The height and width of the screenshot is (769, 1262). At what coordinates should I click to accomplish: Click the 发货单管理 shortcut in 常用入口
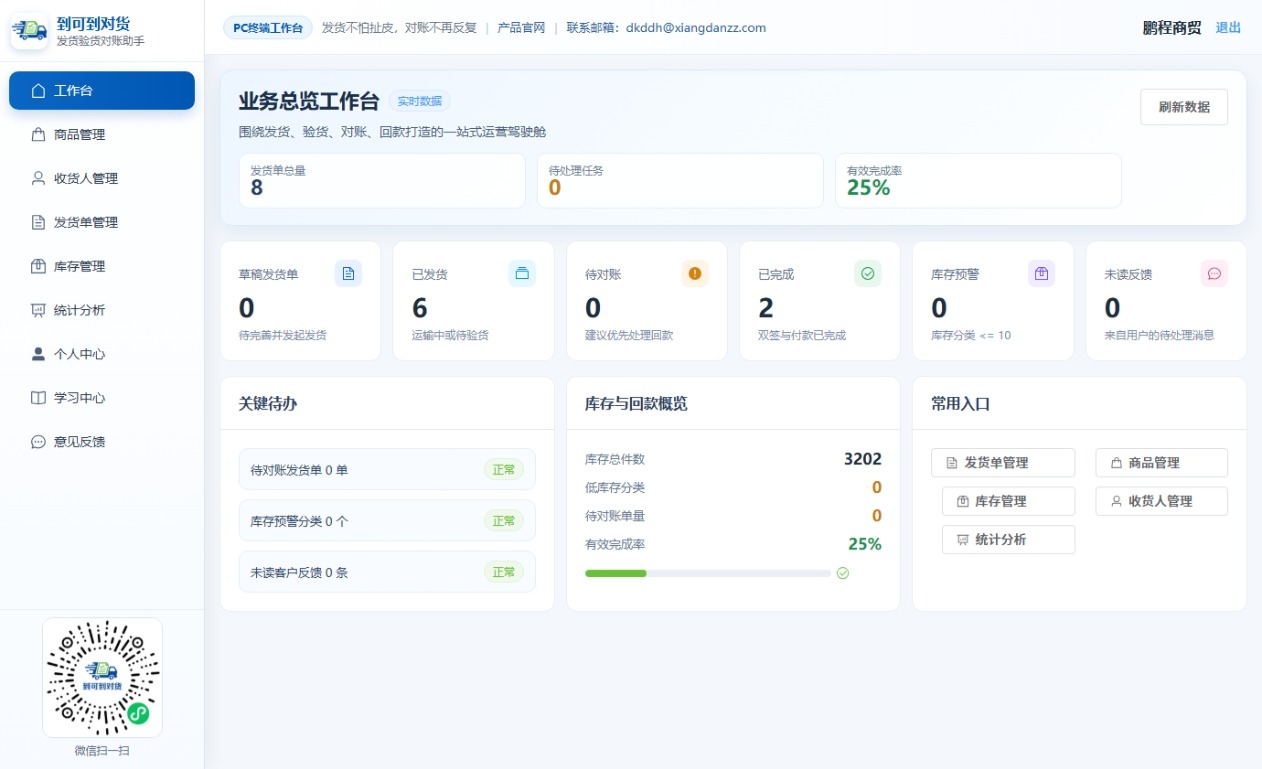tap(1003, 463)
